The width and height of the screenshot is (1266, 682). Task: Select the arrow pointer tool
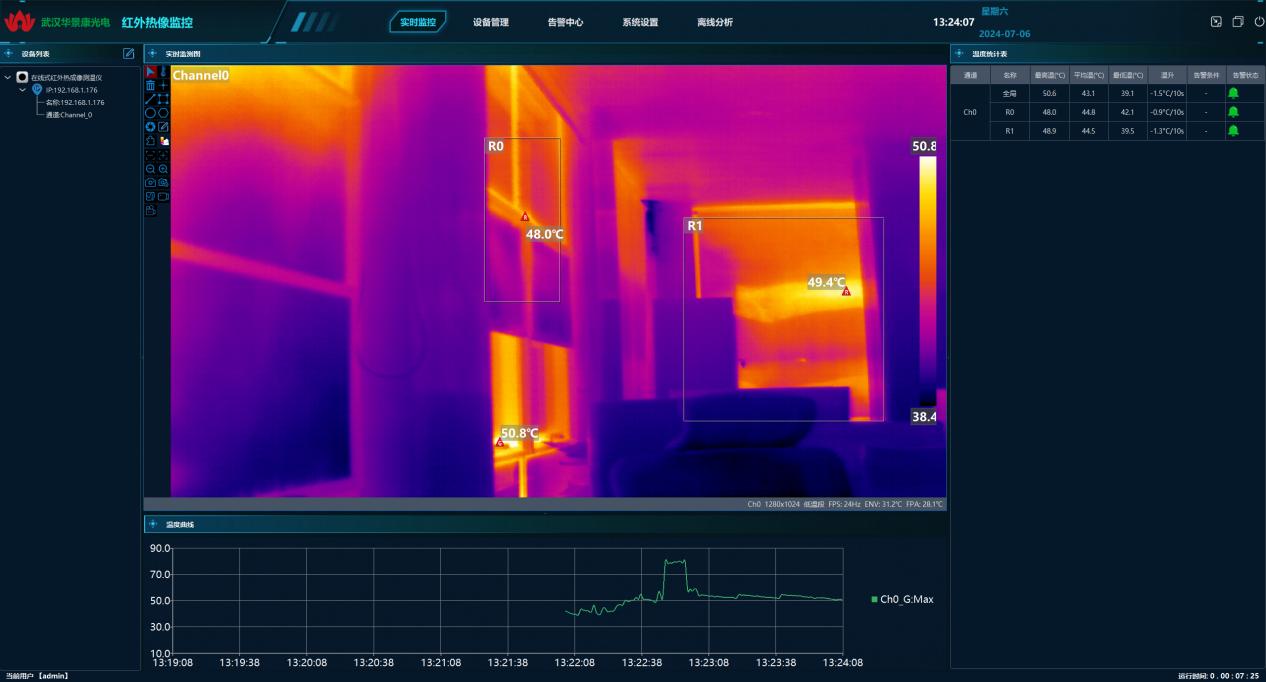coord(150,72)
